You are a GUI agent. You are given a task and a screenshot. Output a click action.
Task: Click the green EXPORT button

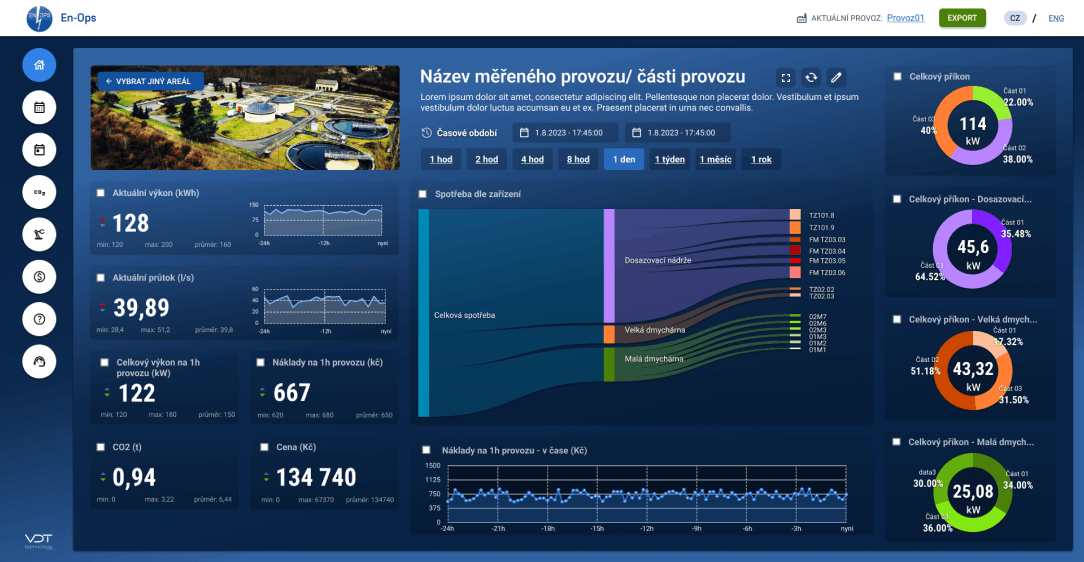pos(962,18)
